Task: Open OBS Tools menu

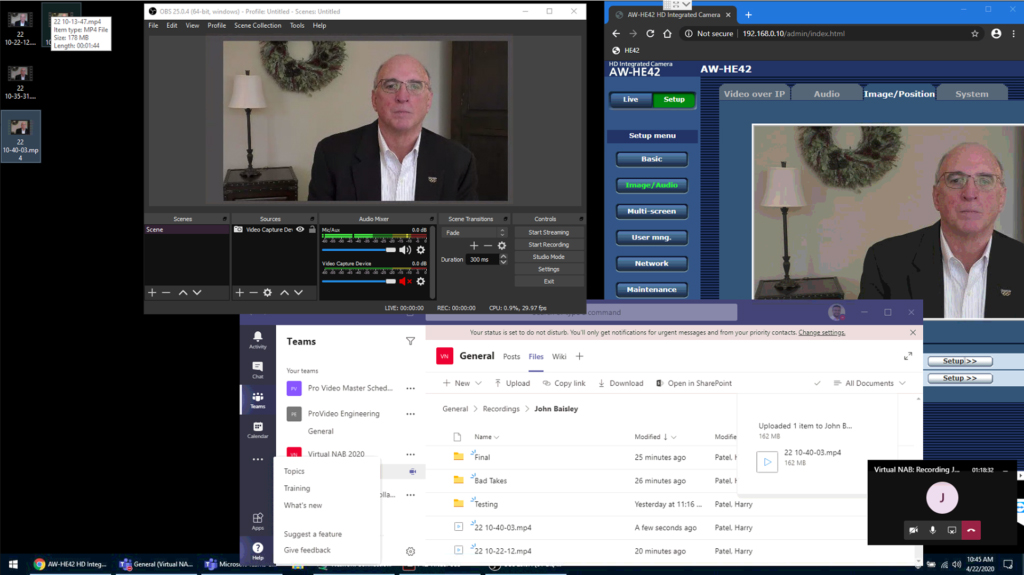Action: [296, 25]
